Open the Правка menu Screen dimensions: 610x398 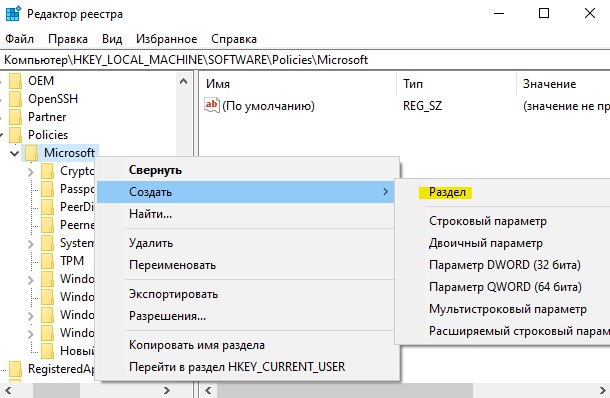click(x=68, y=39)
